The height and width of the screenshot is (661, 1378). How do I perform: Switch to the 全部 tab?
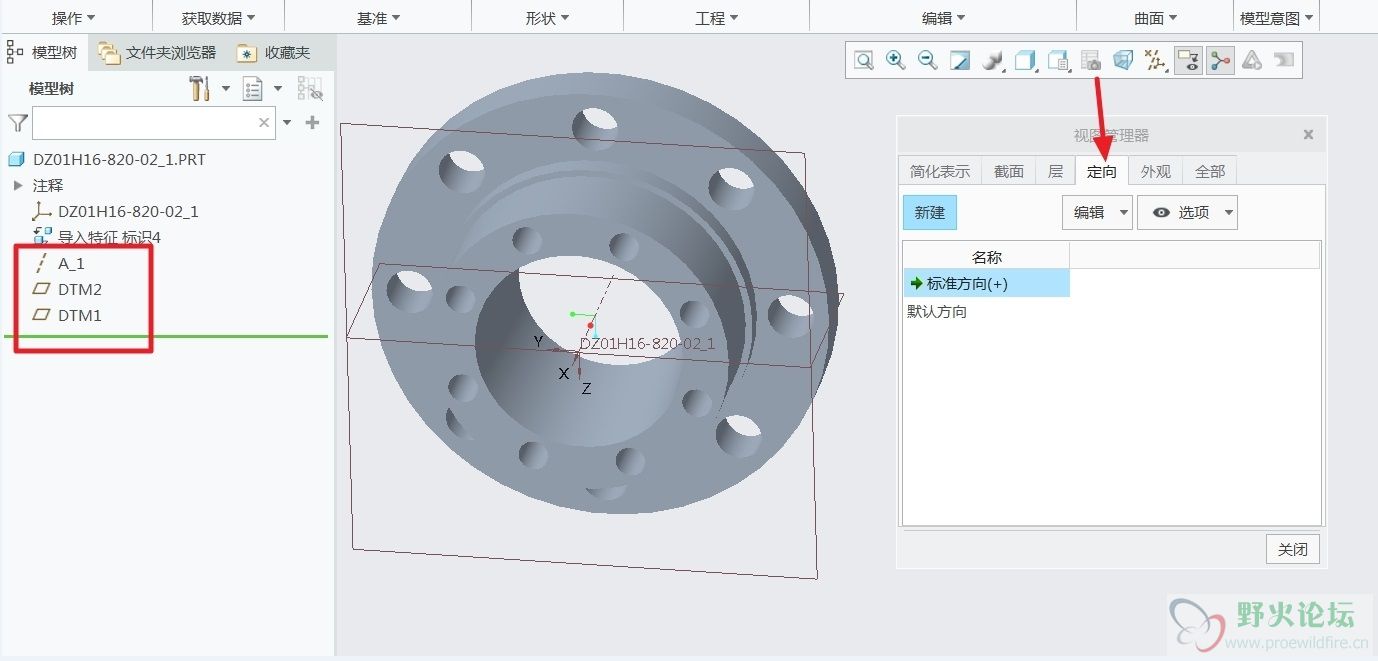pos(1210,171)
